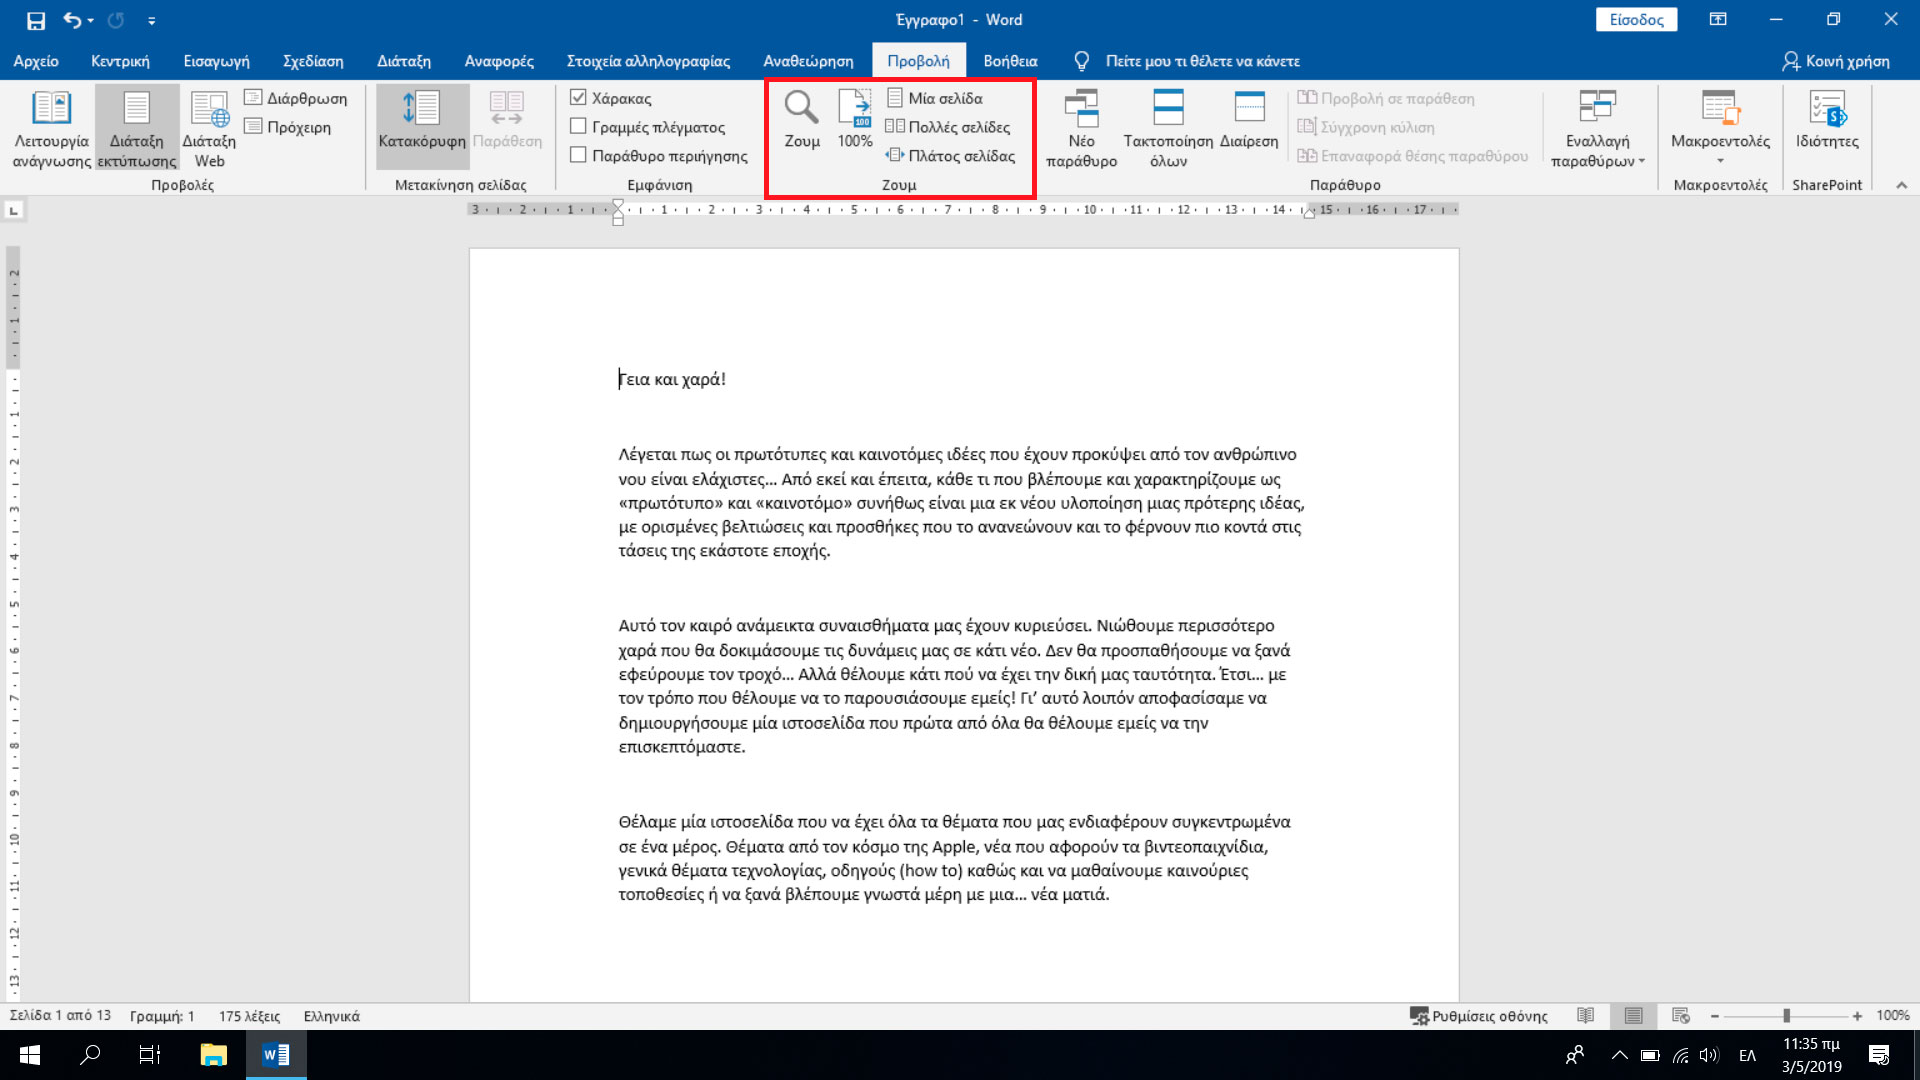Toggle the Χάρακας checkbox

tap(578, 98)
